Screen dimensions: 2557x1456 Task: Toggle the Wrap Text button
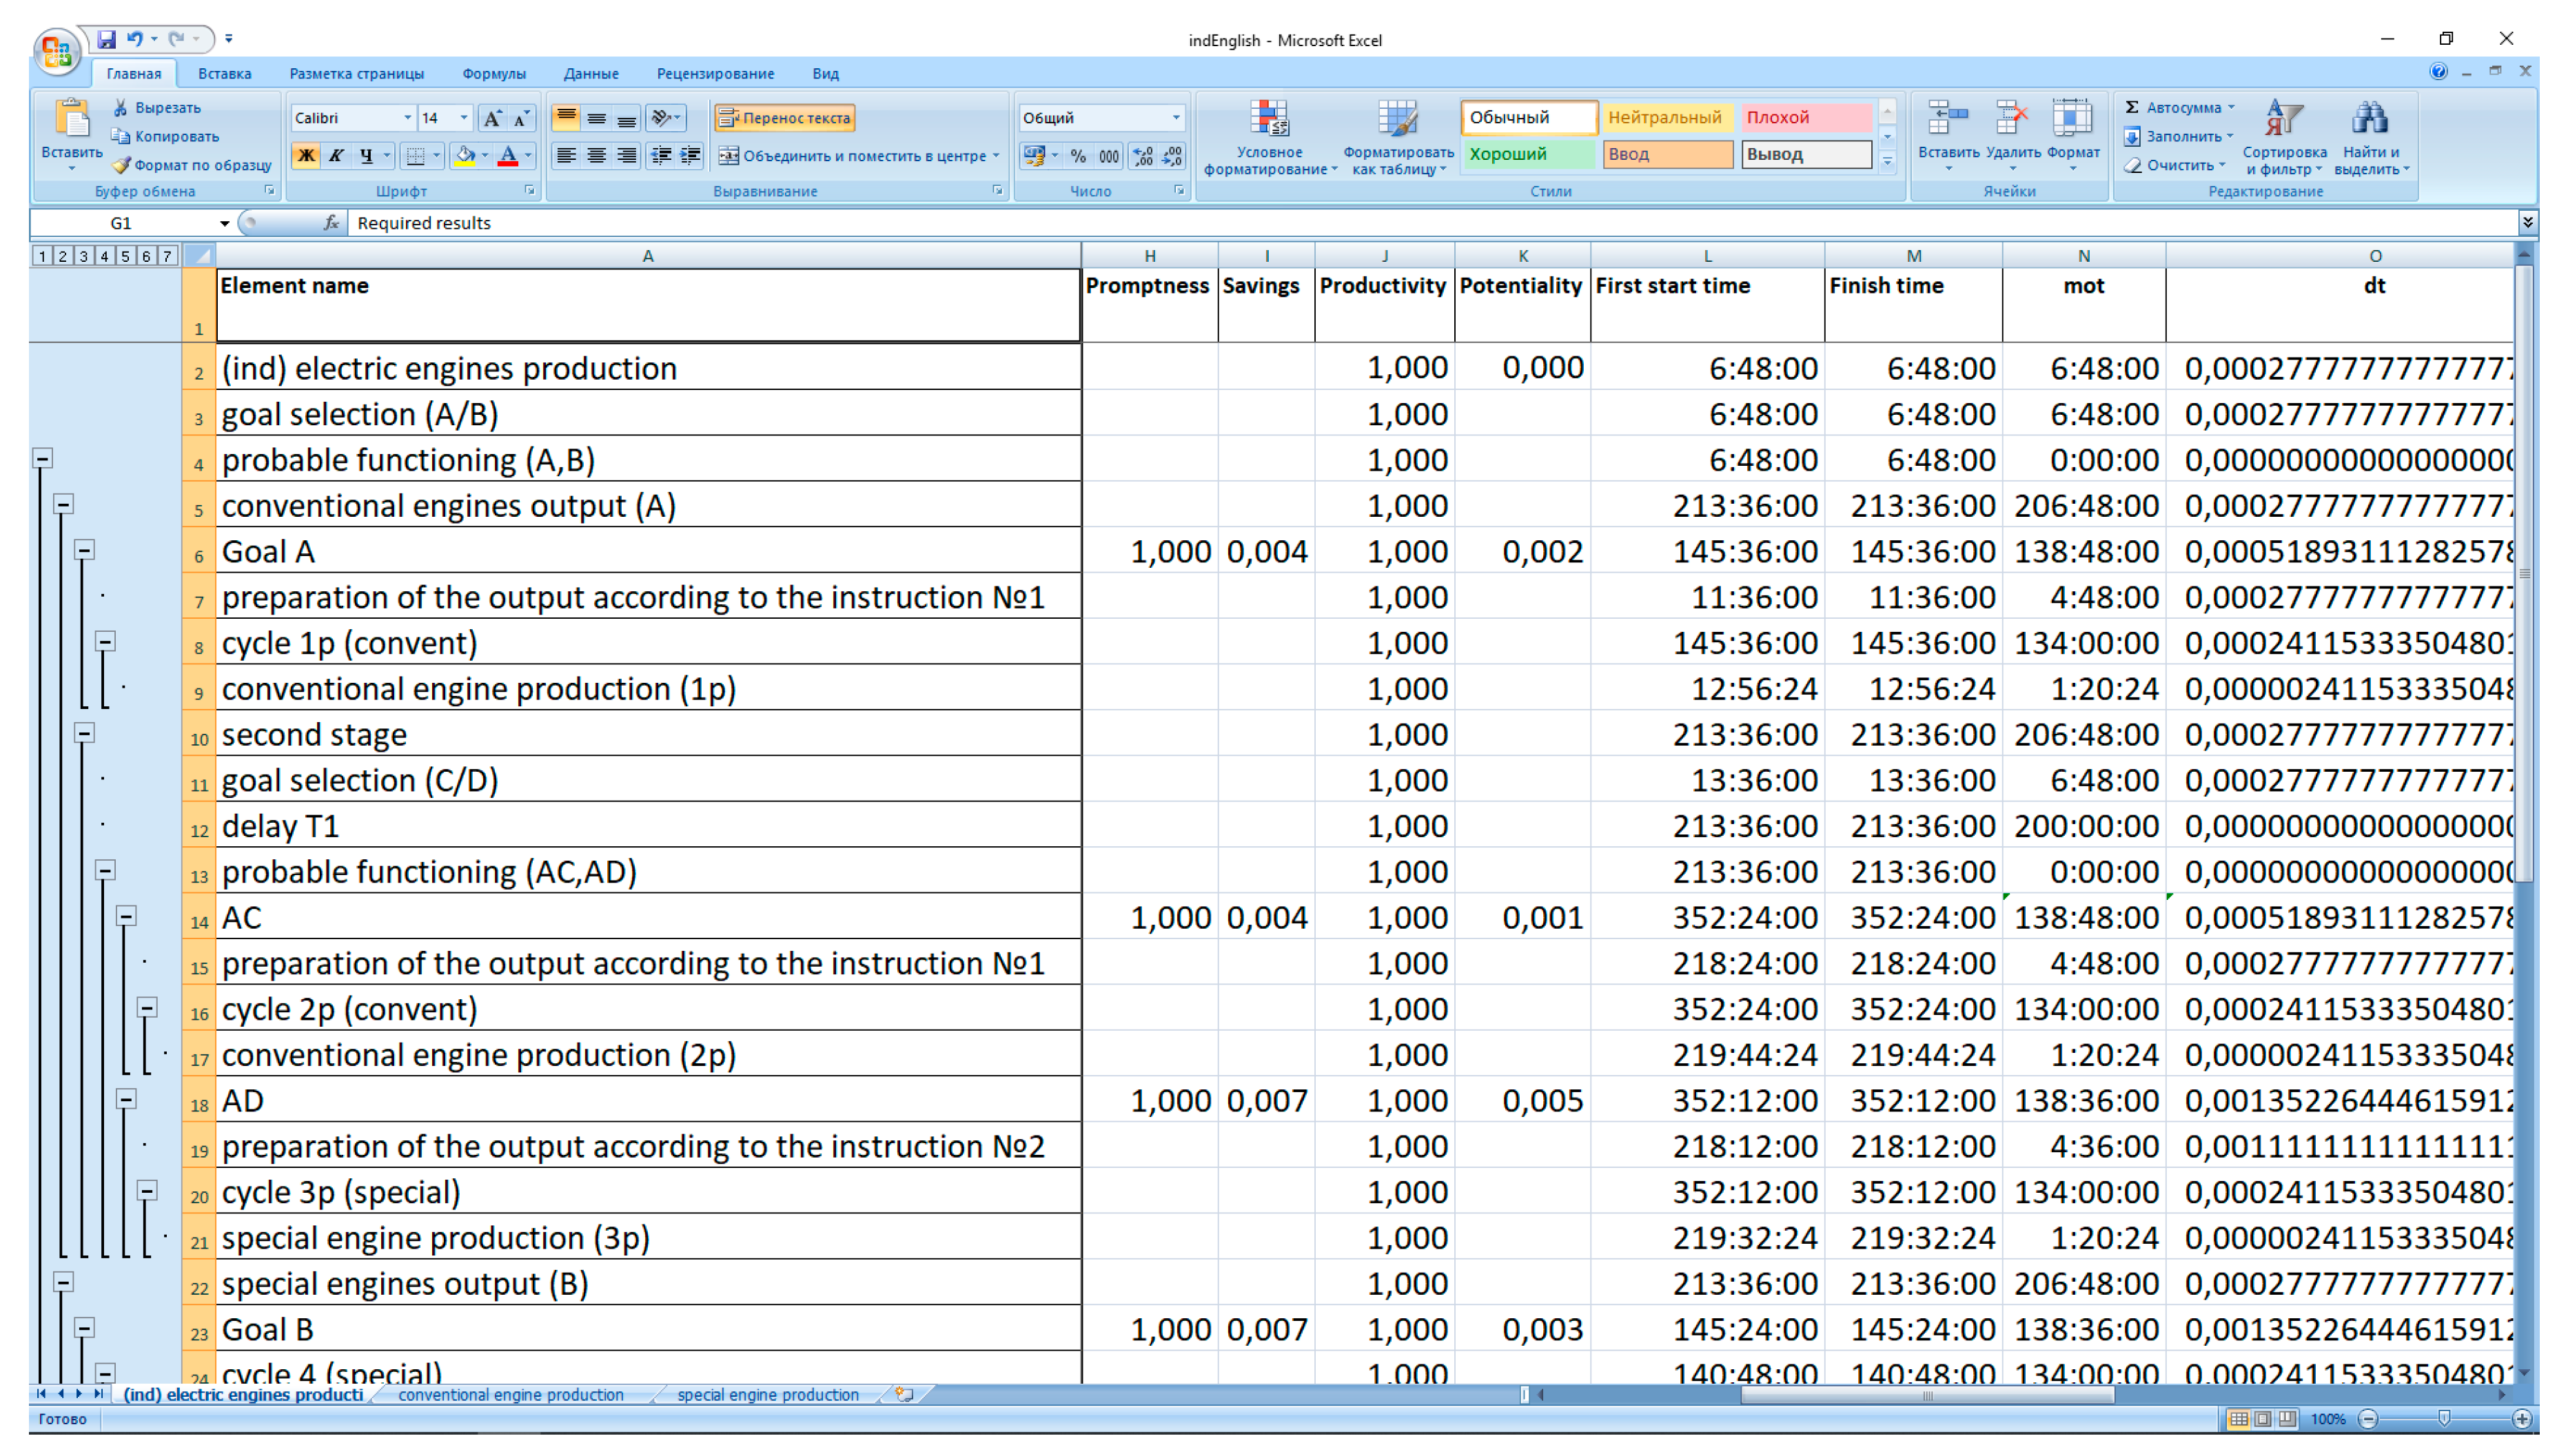(x=785, y=118)
